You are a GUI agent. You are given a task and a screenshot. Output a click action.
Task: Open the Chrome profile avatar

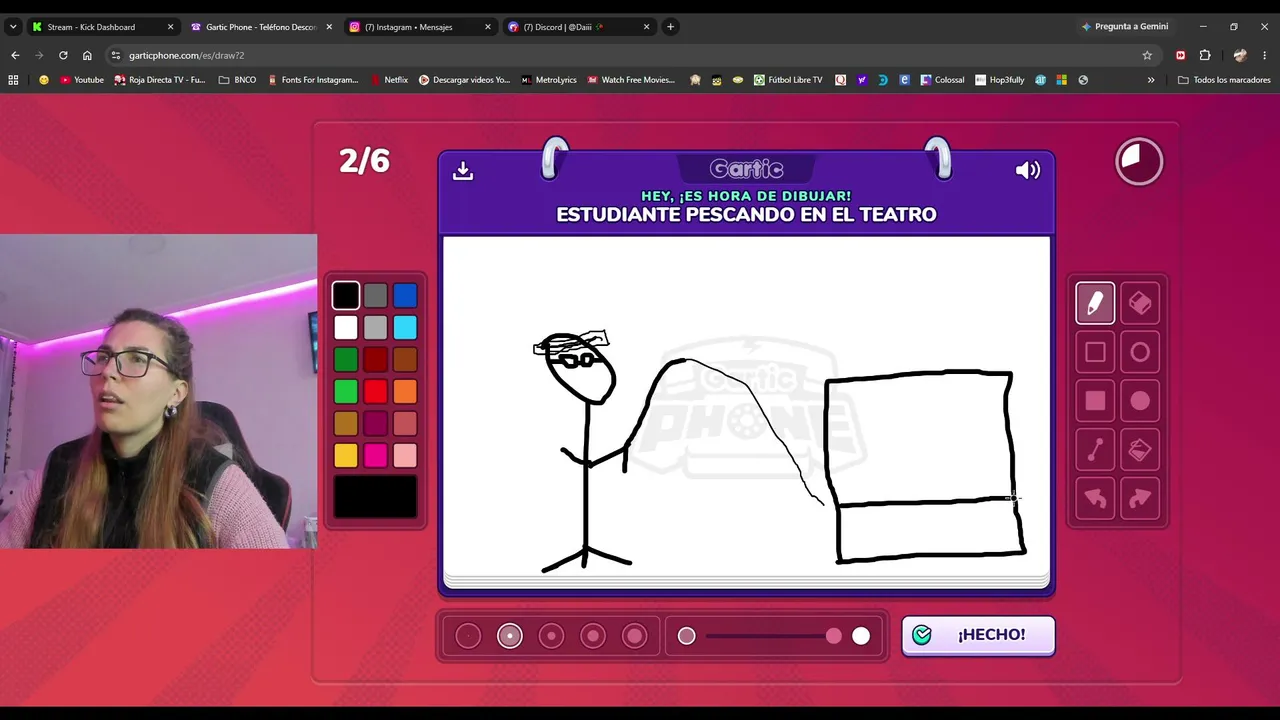coord(1240,55)
